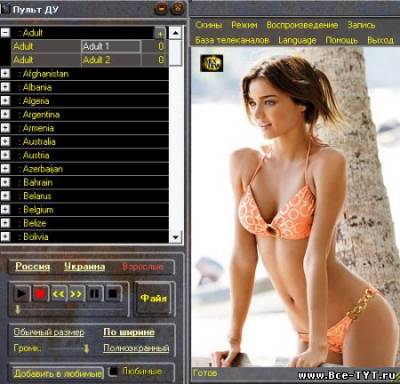
Task: Click the Play button in playback controls
Action: [x=22, y=294]
